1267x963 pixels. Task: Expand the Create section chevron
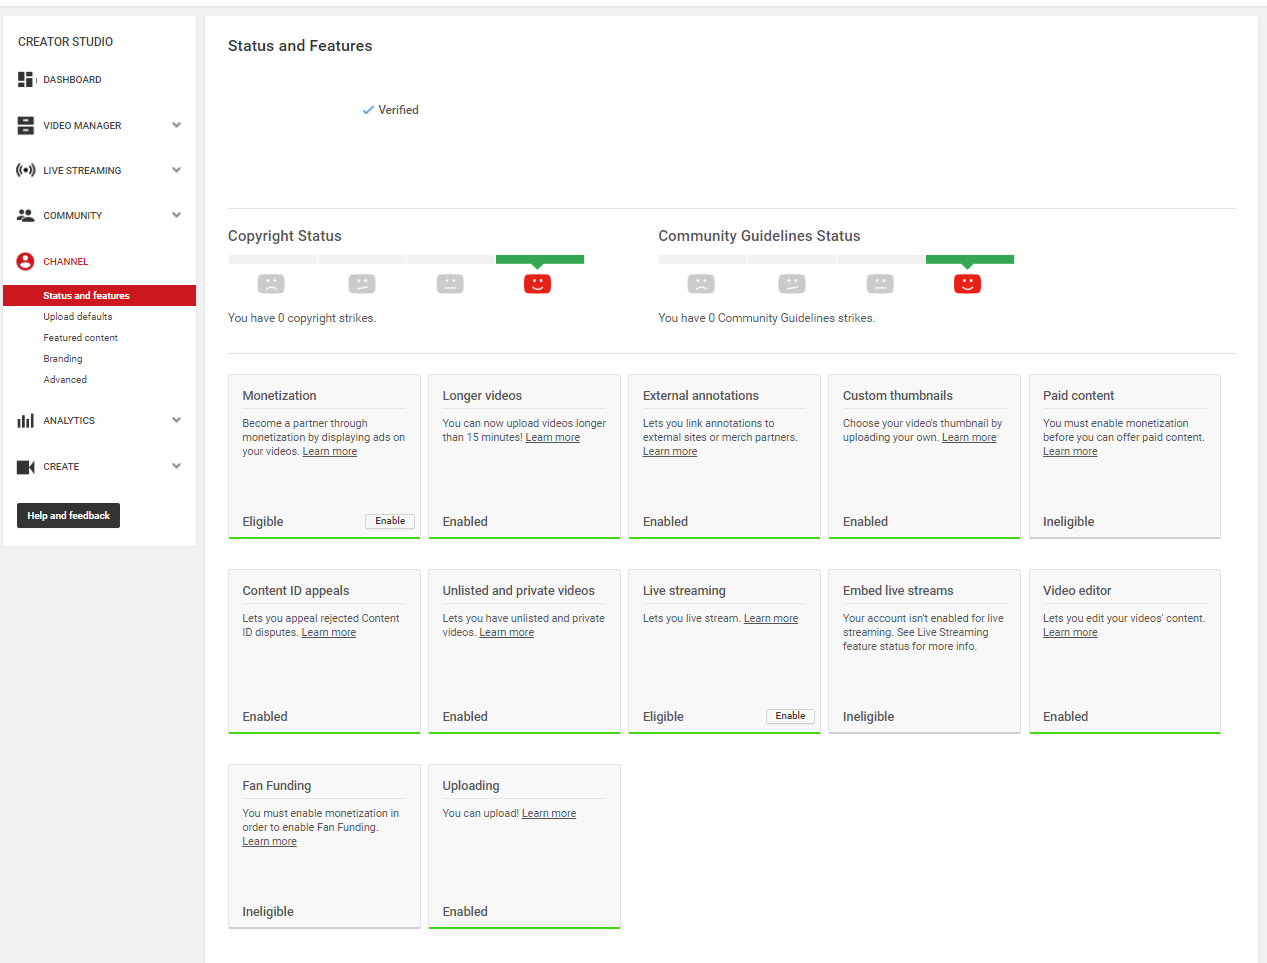[x=177, y=466]
